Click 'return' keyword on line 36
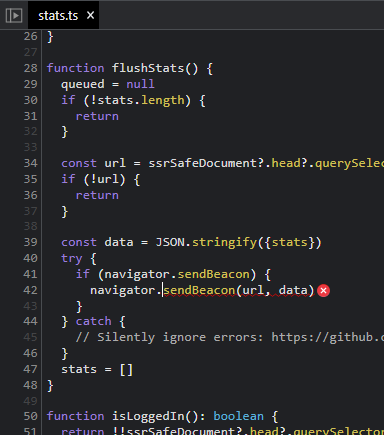Image resolution: width=384 pixels, height=435 pixels. (97, 195)
